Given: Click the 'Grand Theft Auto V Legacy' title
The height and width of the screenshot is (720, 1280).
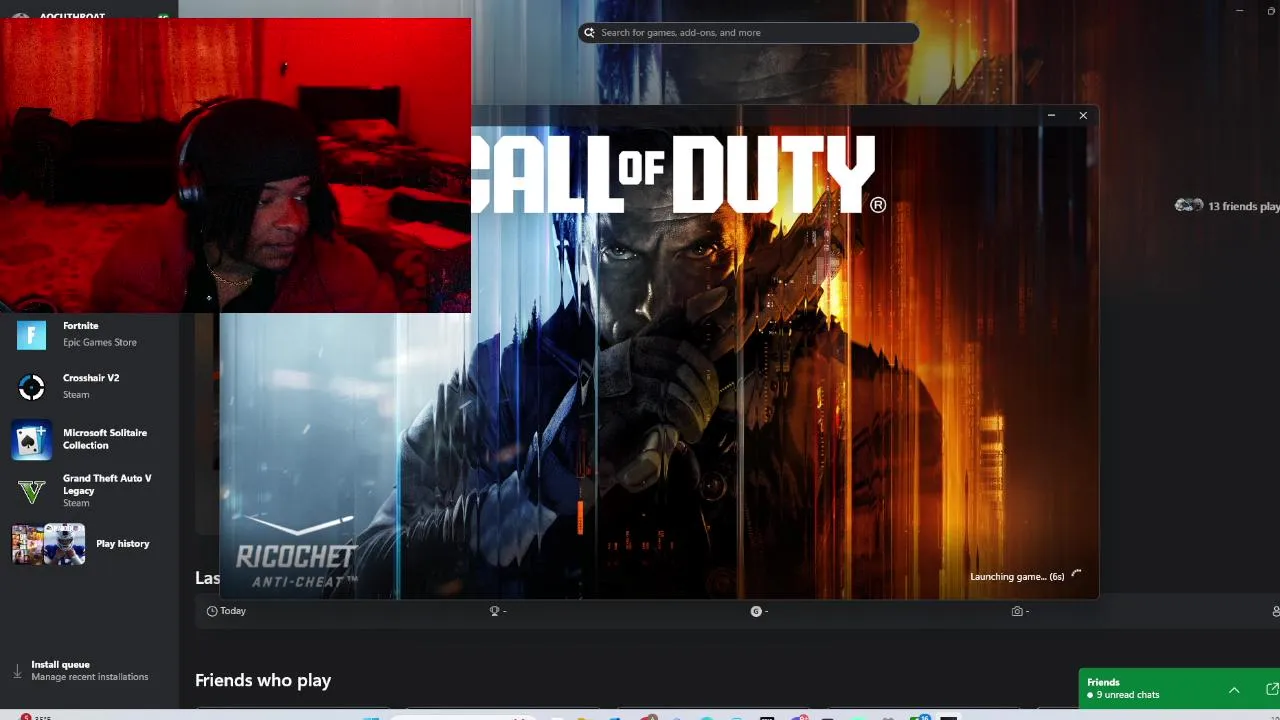Looking at the screenshot, I should tap(107, 484).
